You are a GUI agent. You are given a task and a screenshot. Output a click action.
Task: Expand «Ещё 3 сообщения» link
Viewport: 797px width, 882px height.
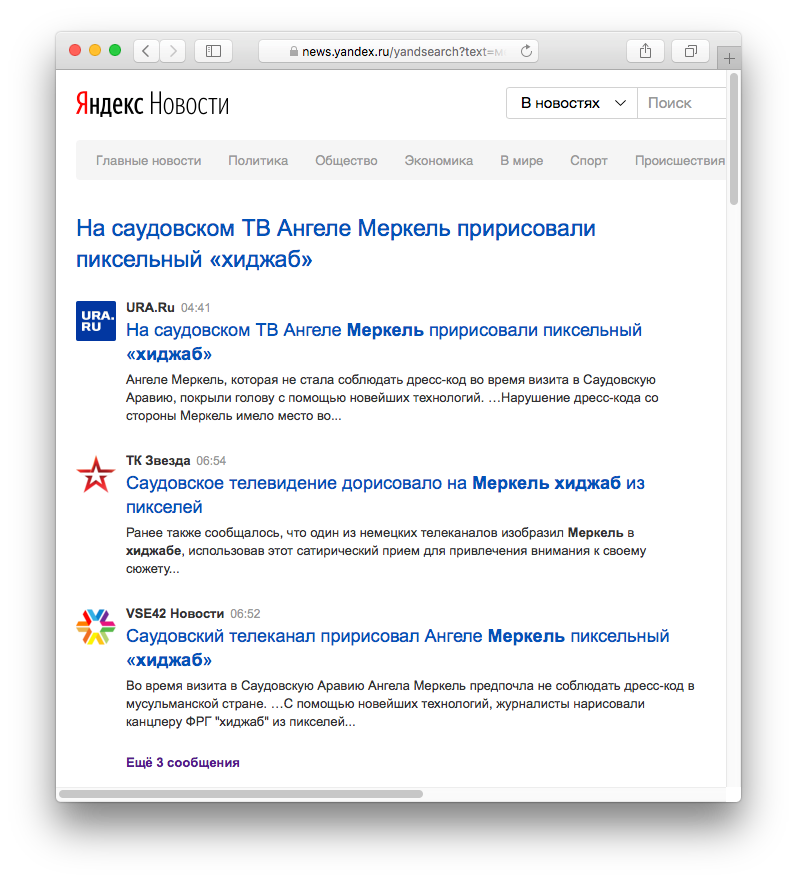(183, 762)
